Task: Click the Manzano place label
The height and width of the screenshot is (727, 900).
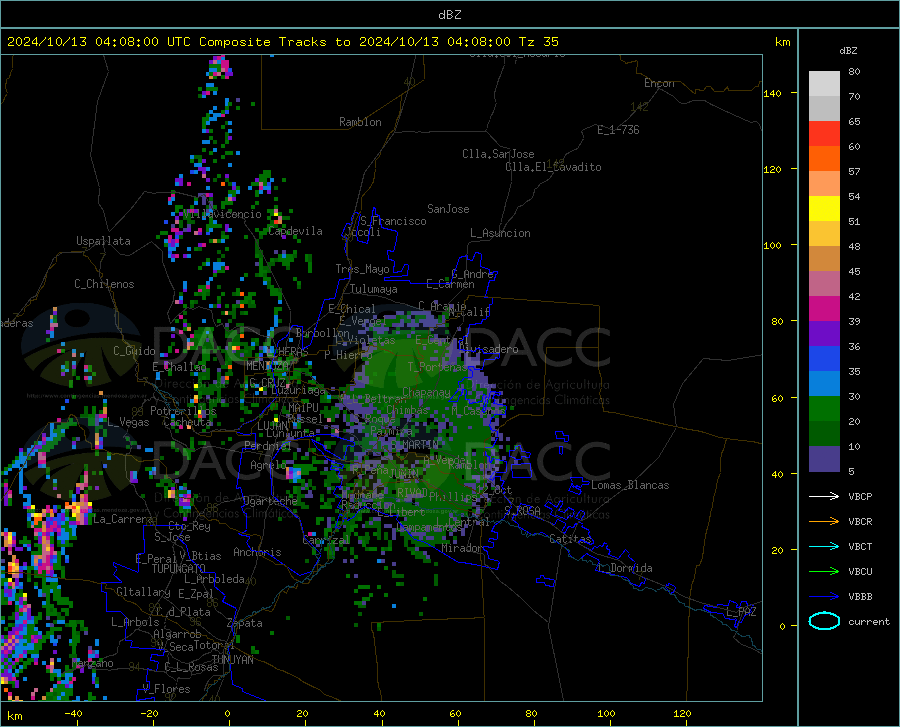Action: coord(92,664)
